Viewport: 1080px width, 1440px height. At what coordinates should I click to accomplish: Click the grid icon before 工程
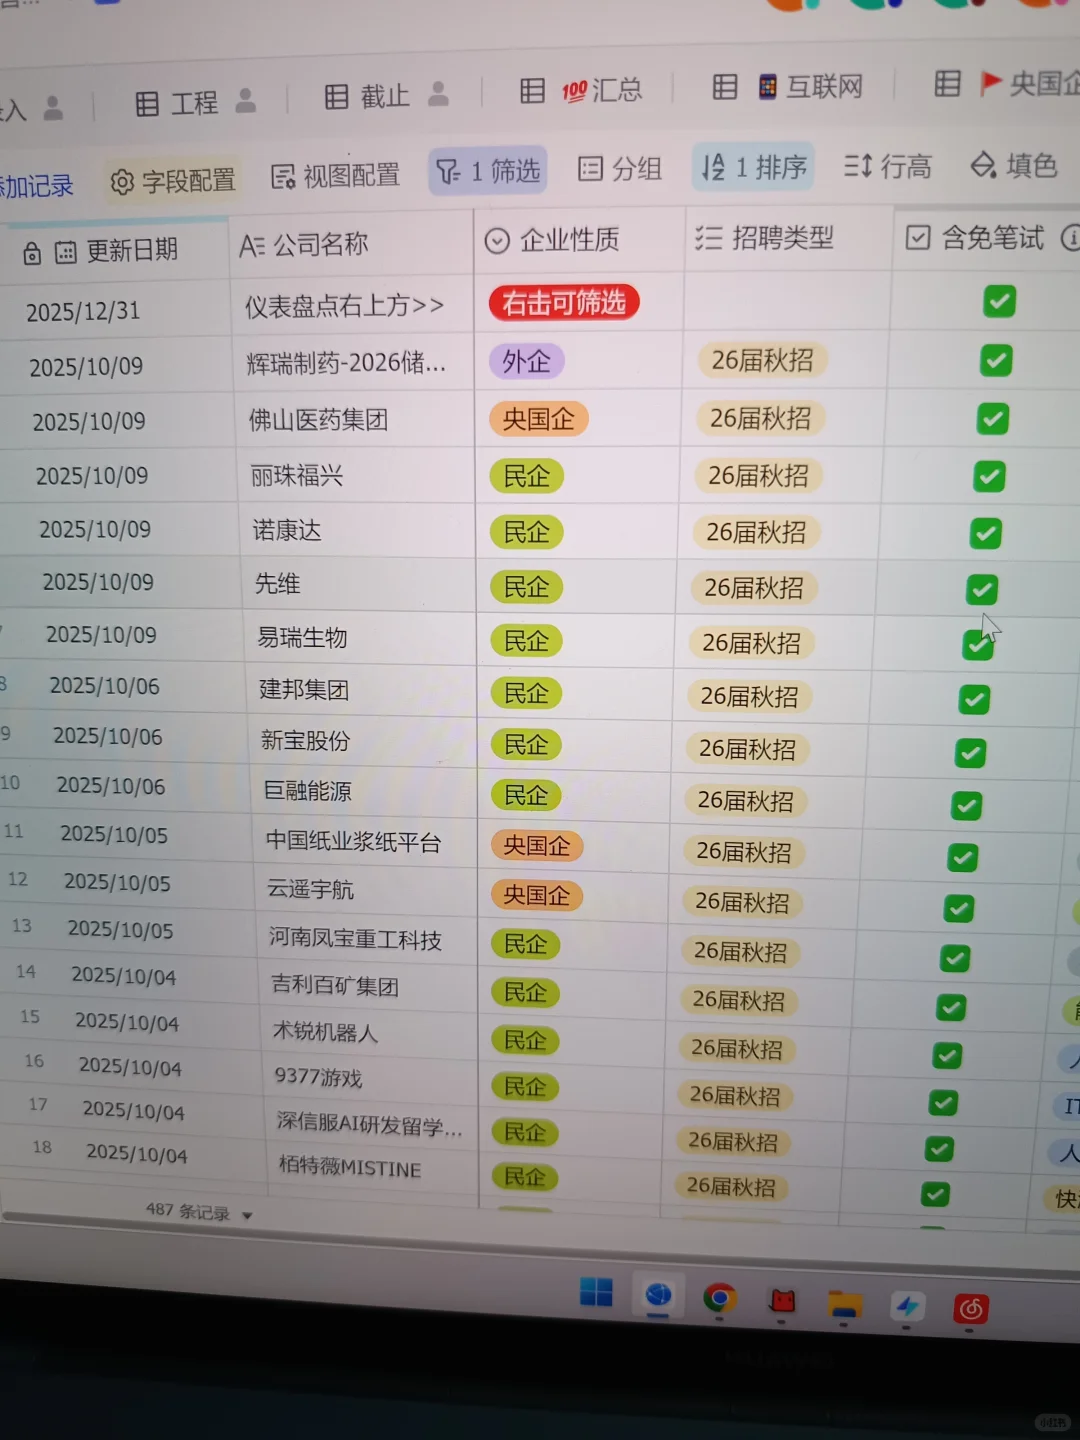tap(147, 103)
